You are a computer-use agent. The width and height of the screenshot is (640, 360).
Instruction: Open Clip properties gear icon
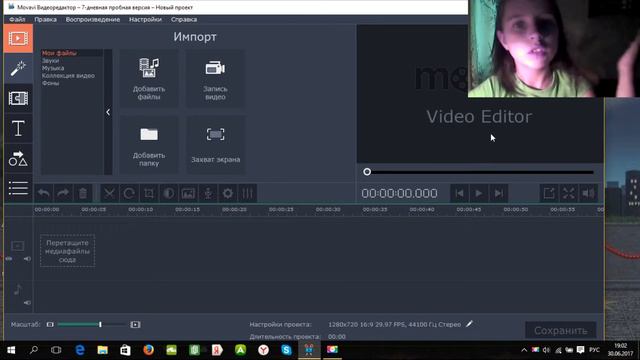pos(228,193)
